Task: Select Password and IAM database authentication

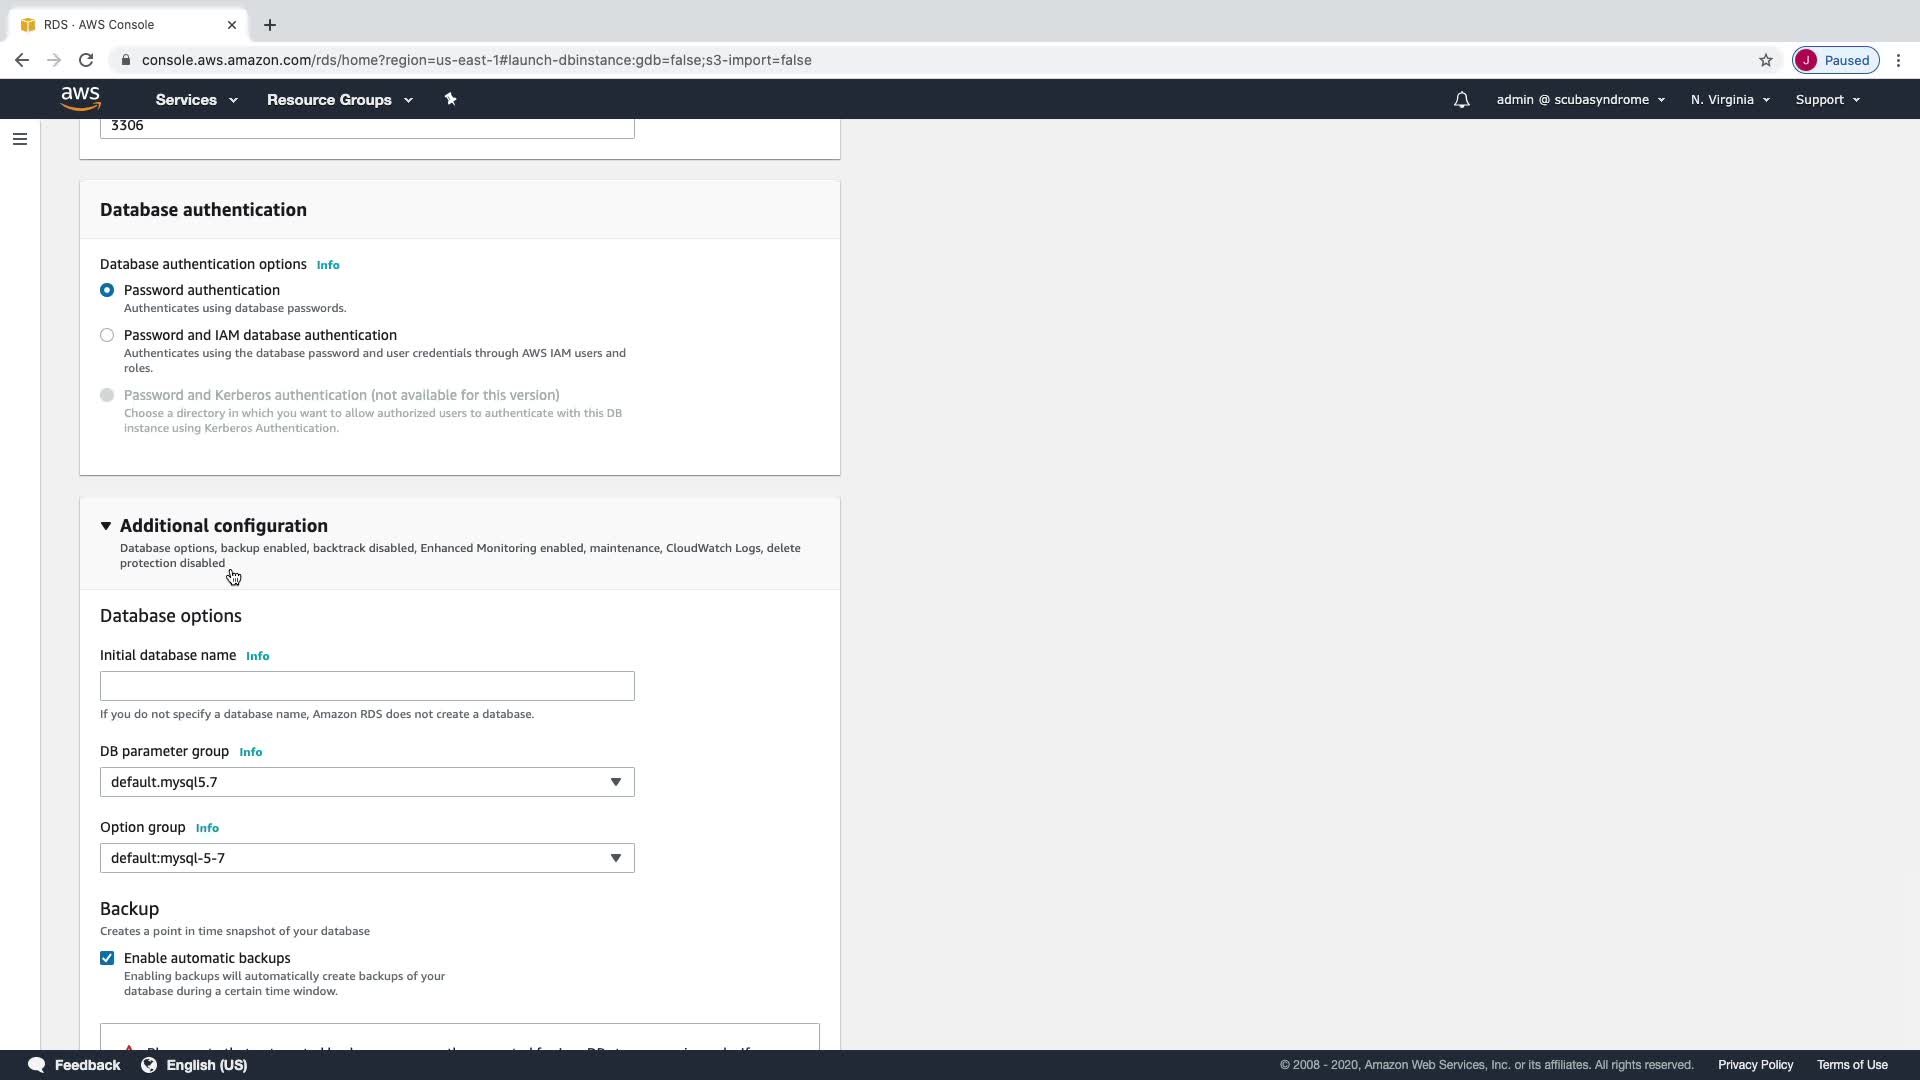Action: pos(107,335)
